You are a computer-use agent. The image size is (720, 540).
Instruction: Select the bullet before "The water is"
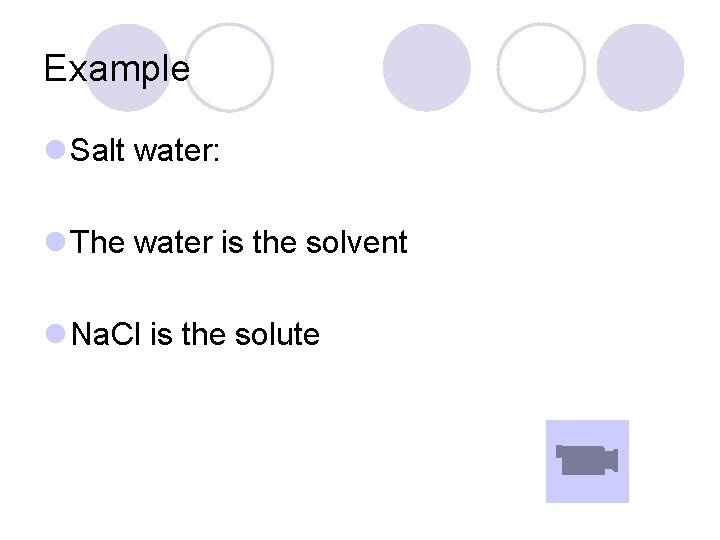pos(55,242)
